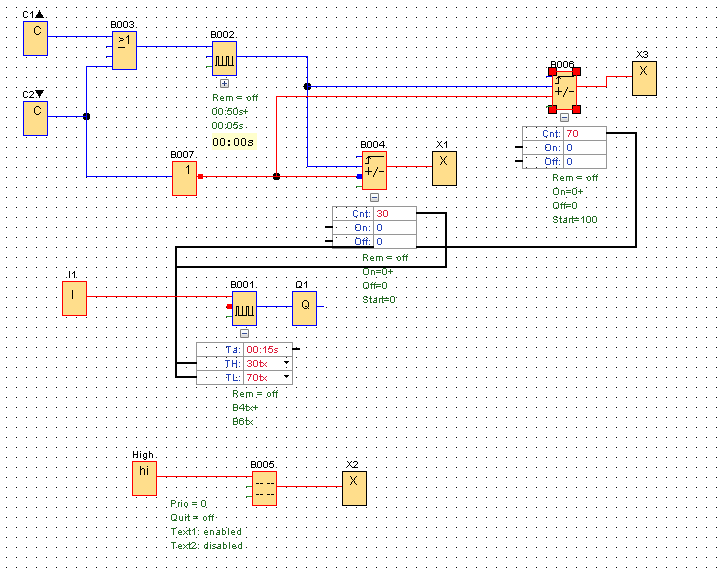This screenshot has height=575, width=726.
Task: Select the B002 pulse generator block
Action: (x=224, y=58)
